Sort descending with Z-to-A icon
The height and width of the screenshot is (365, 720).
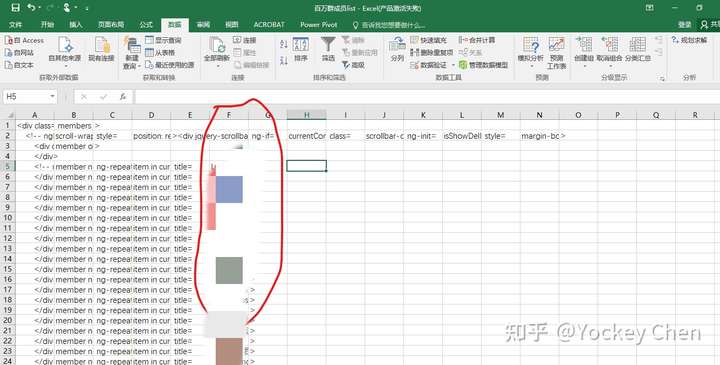pyautogui.click(x=284, y=60)
